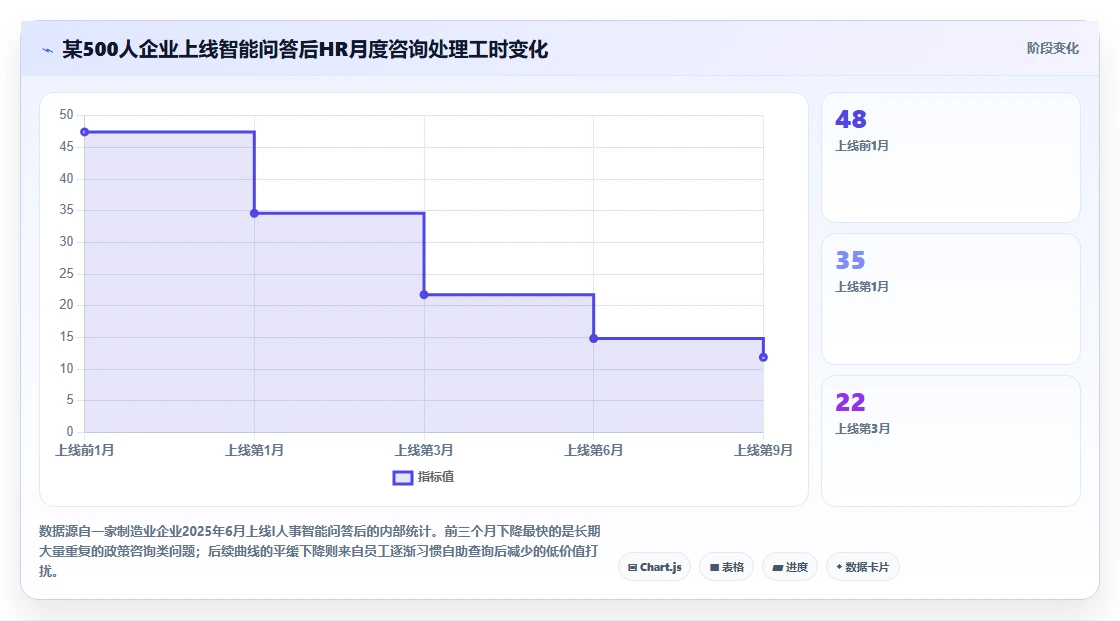Click the icon inside the 进度 tag
This screenshot has height=621, width=1120.
point(777,567)
